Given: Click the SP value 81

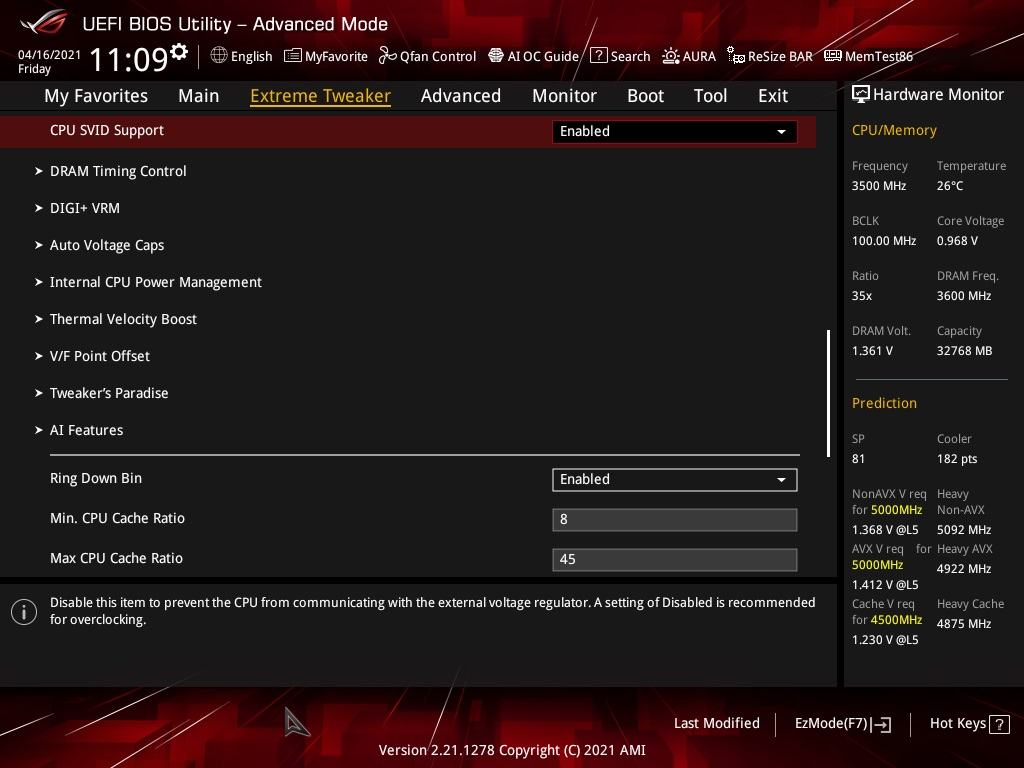Looking at the screenshot, I should pyautogui.click(x=858, y=459).
